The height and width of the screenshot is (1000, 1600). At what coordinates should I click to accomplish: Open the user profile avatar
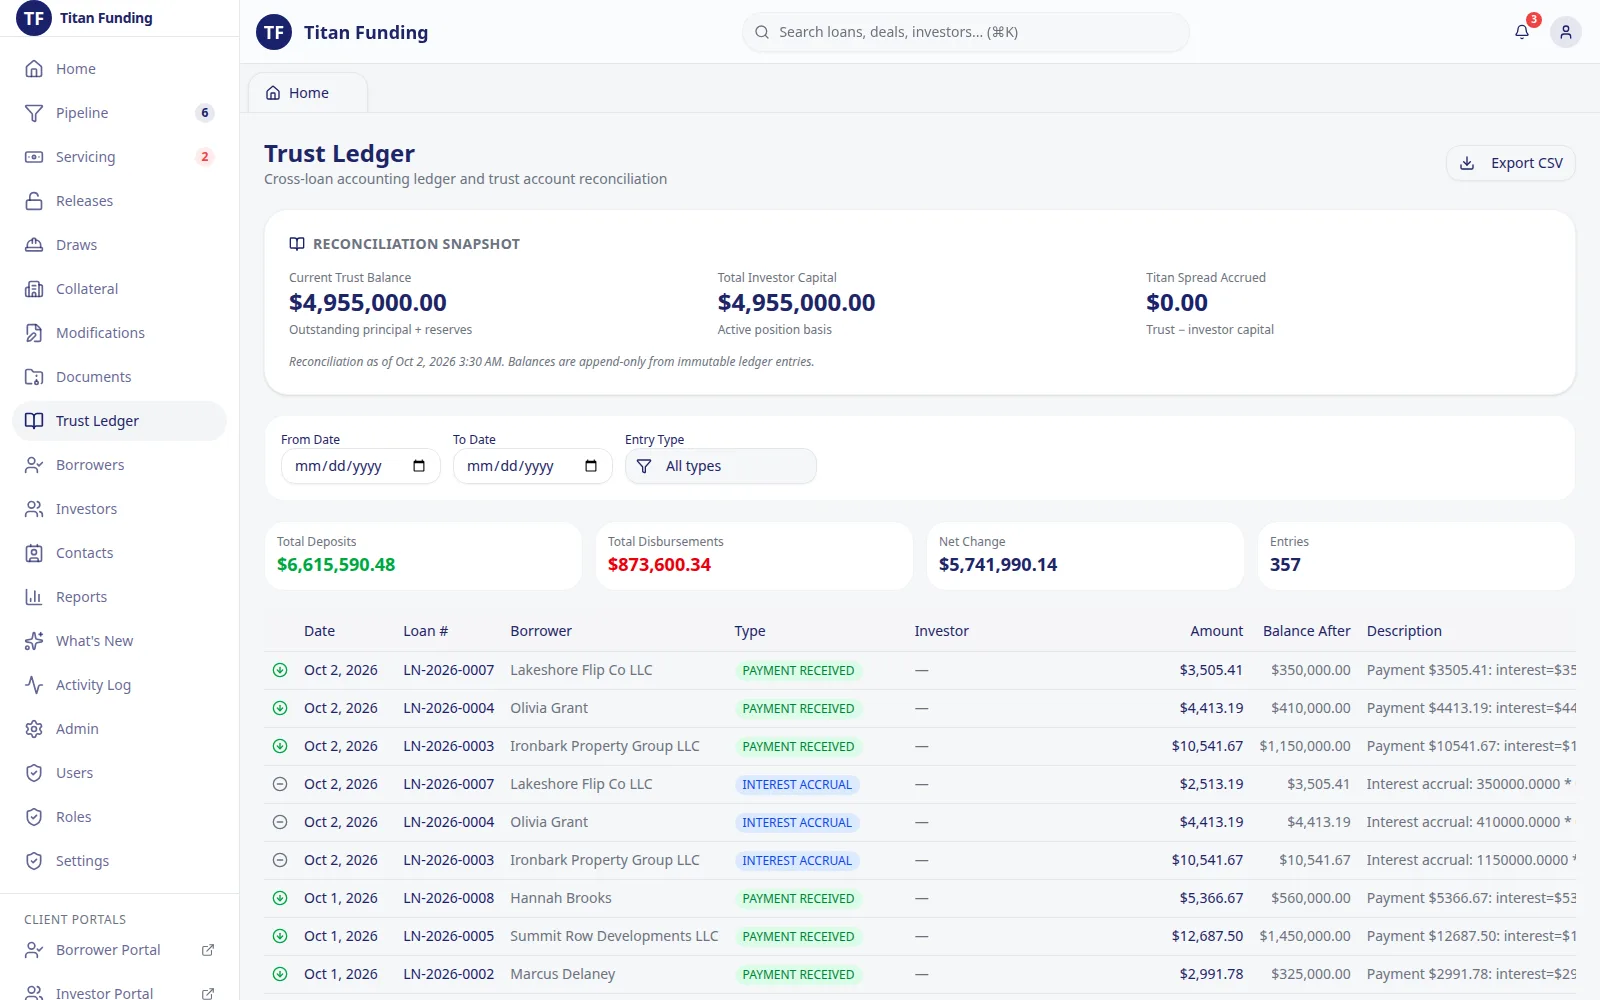click(1566, 32)
